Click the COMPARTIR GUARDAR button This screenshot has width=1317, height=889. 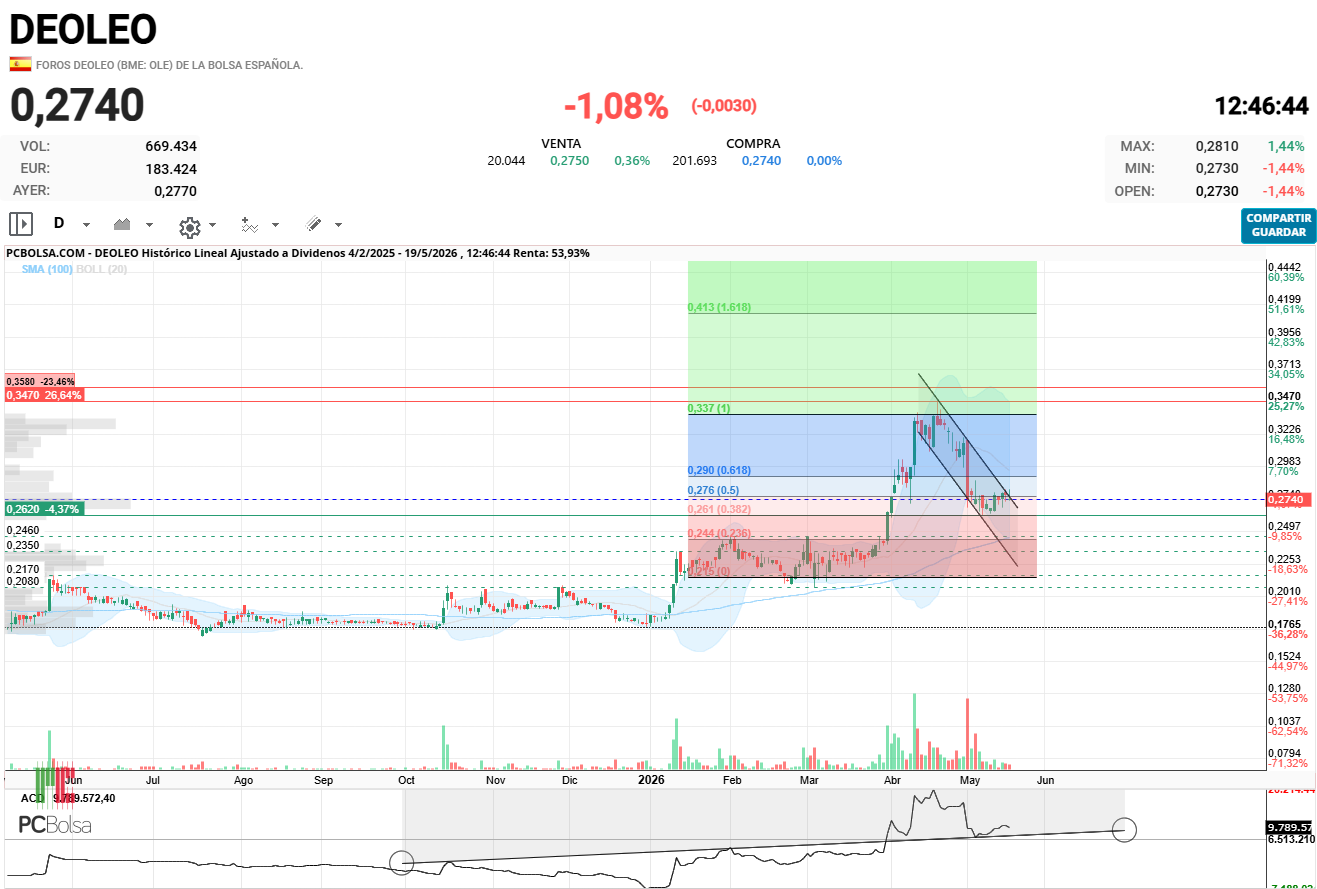[1279, 225]
